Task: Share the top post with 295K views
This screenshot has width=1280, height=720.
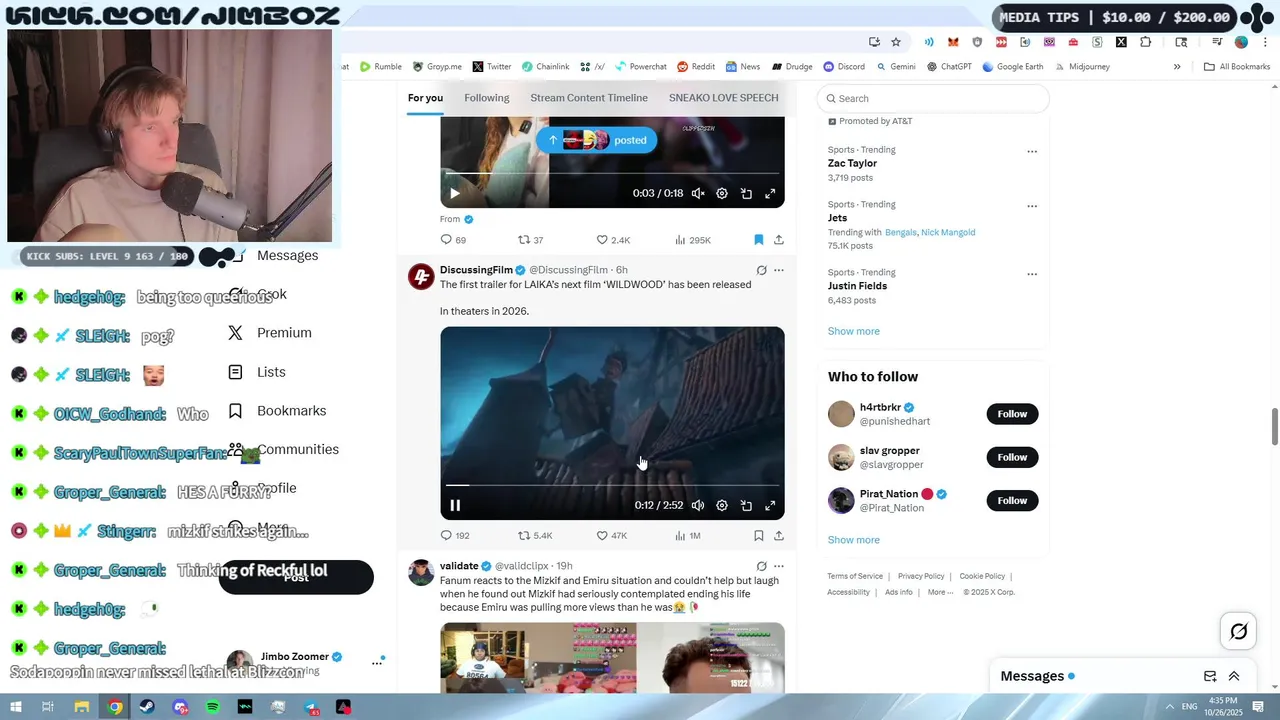Action: click(x=779, y=240)
